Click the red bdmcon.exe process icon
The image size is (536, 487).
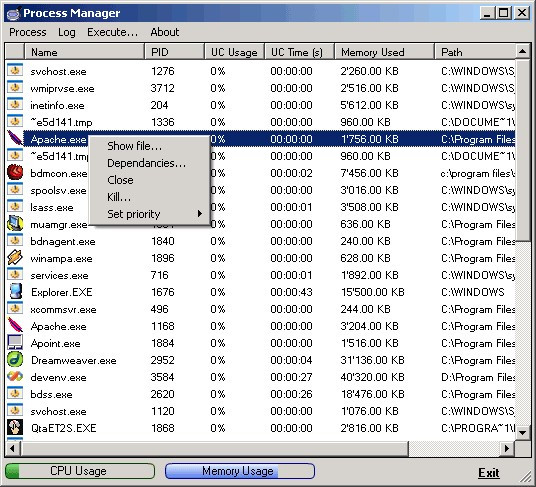coord(15,172)
